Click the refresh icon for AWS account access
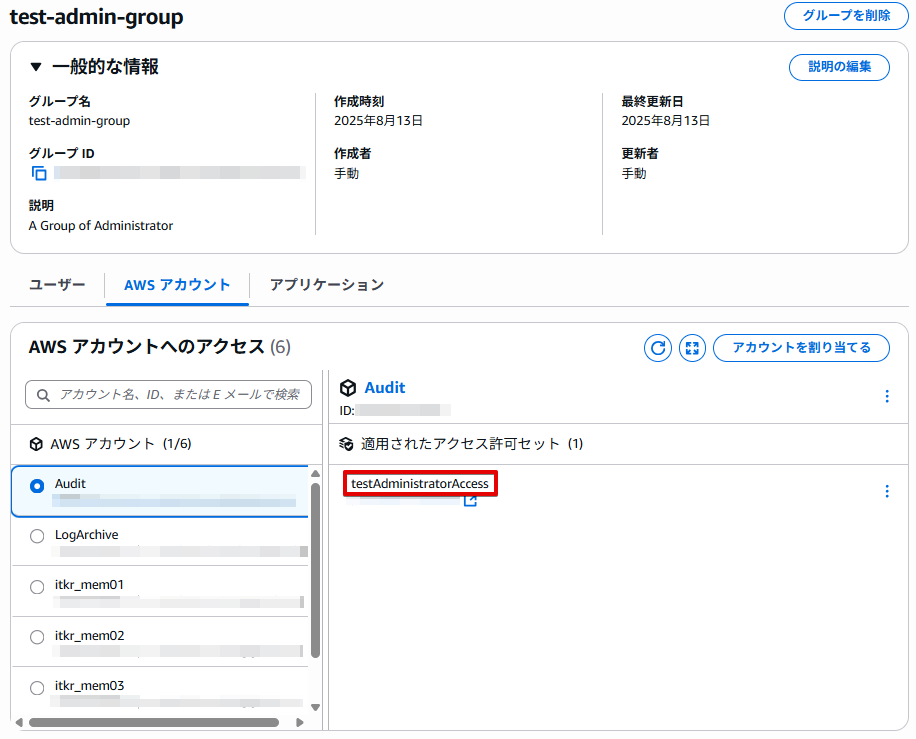 [658, 348]
